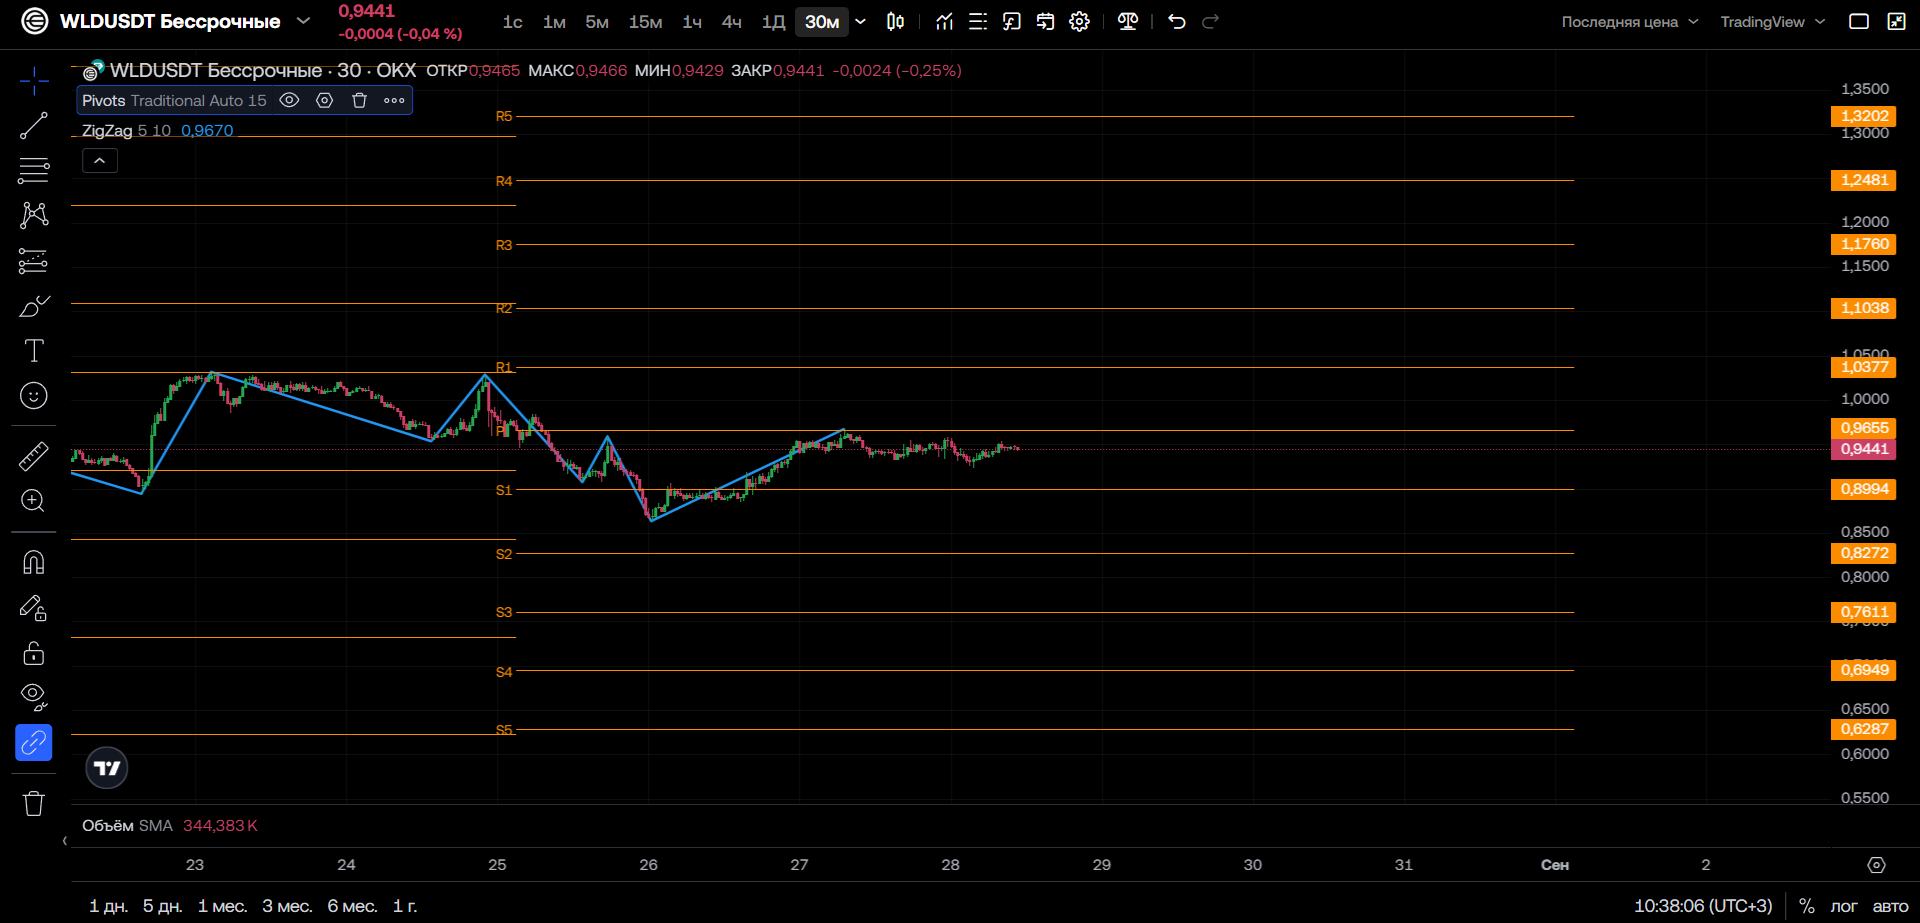Set range to 3 мес.
This screenshot has height=923, width=1920.
click(x=287, y=906)
